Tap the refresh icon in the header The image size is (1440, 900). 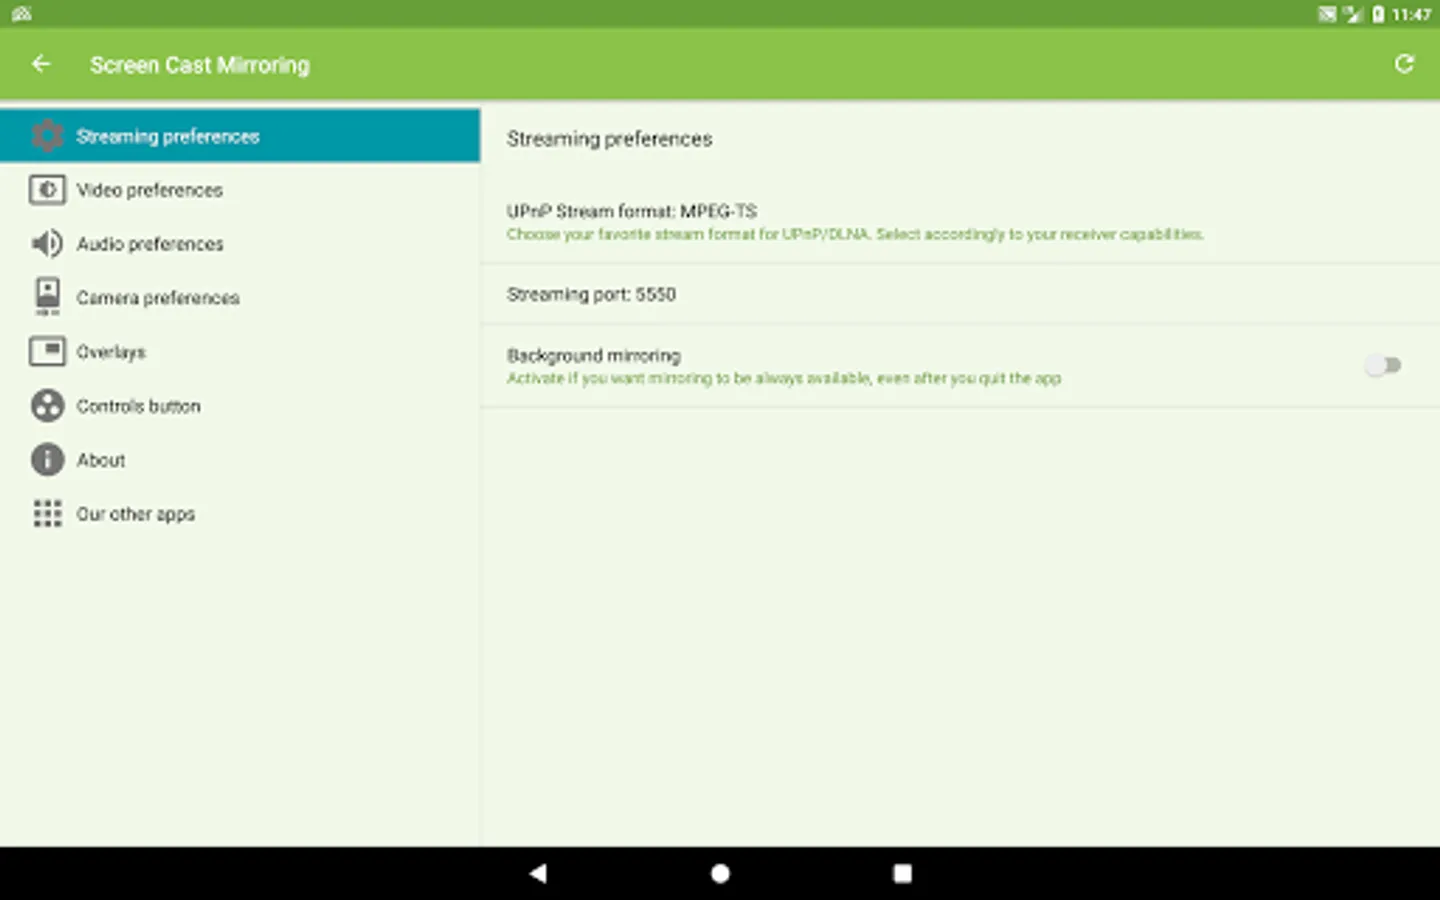tap(1404, 64)
